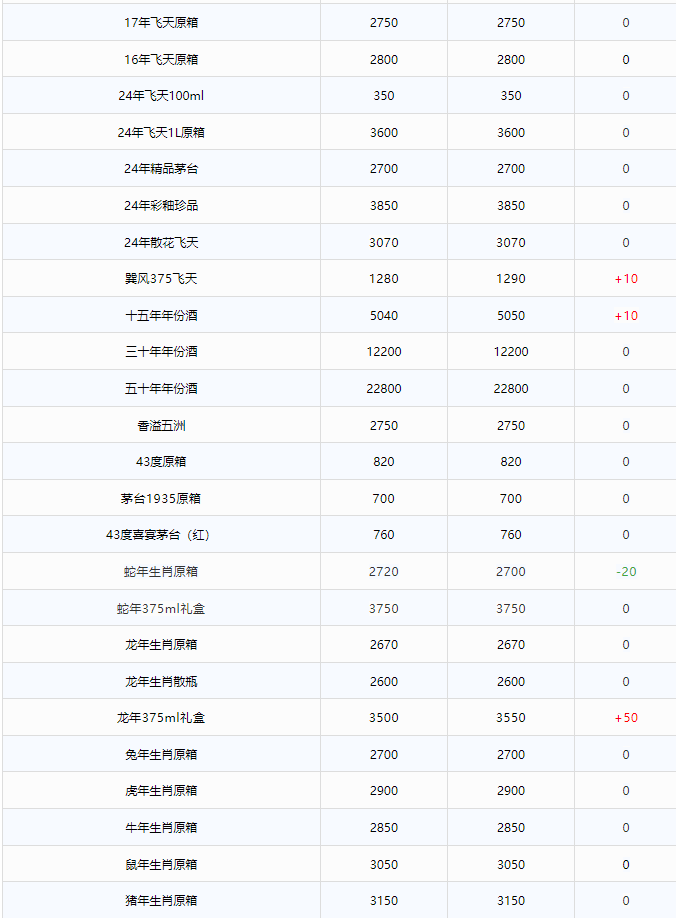Viewport: 676px width, 918px height.
Task: Click the 17年飞天原箱 product name
Action: (x=161, y=22)
